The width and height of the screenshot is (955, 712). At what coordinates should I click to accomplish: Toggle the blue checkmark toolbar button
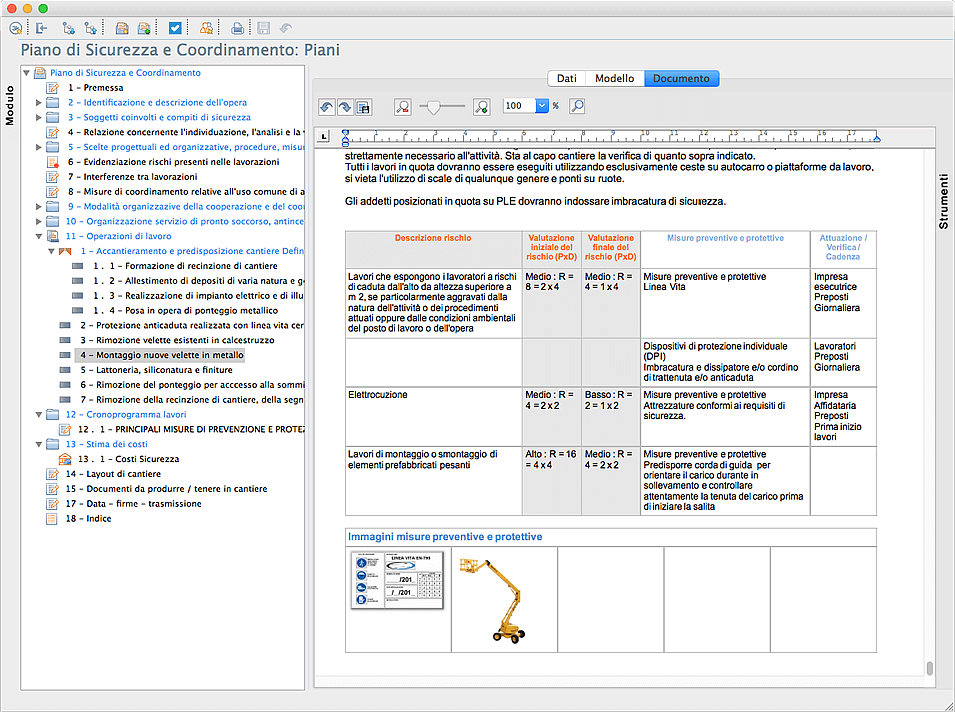click(x=175, y=28)
